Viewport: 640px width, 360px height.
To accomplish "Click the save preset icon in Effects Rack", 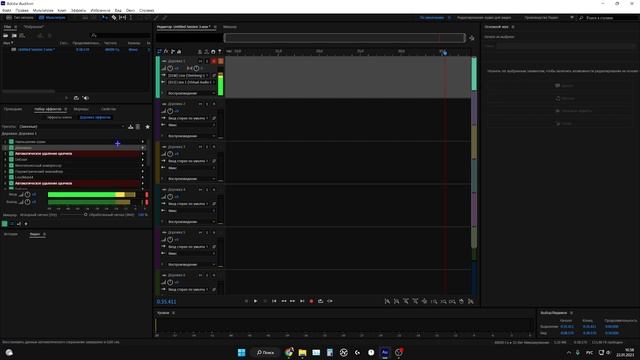I will [131, 127].
